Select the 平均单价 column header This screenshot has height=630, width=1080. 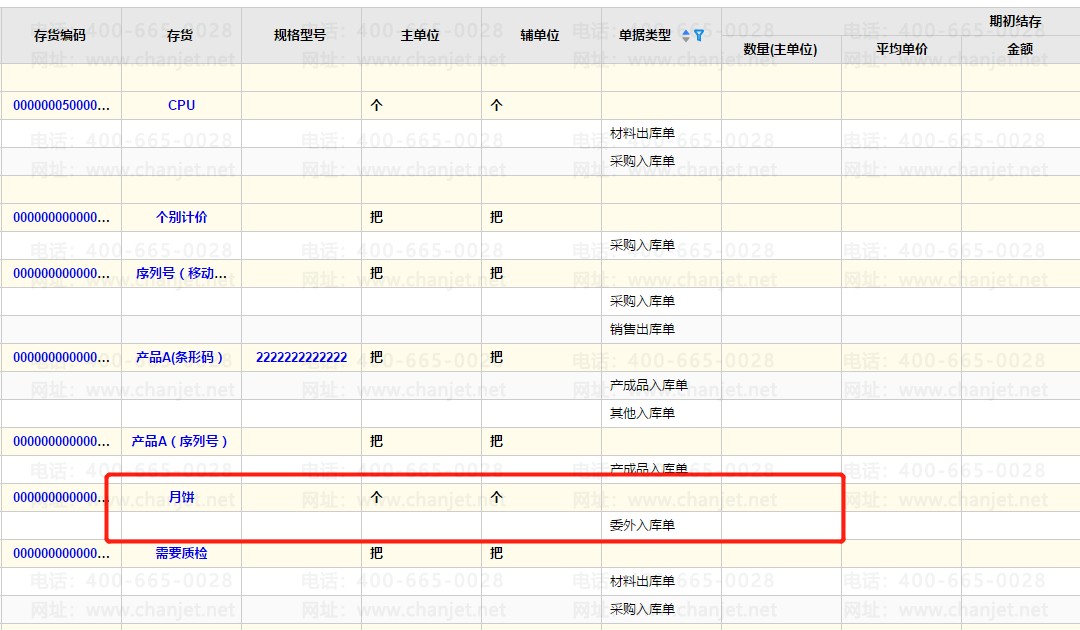[902, 50]
